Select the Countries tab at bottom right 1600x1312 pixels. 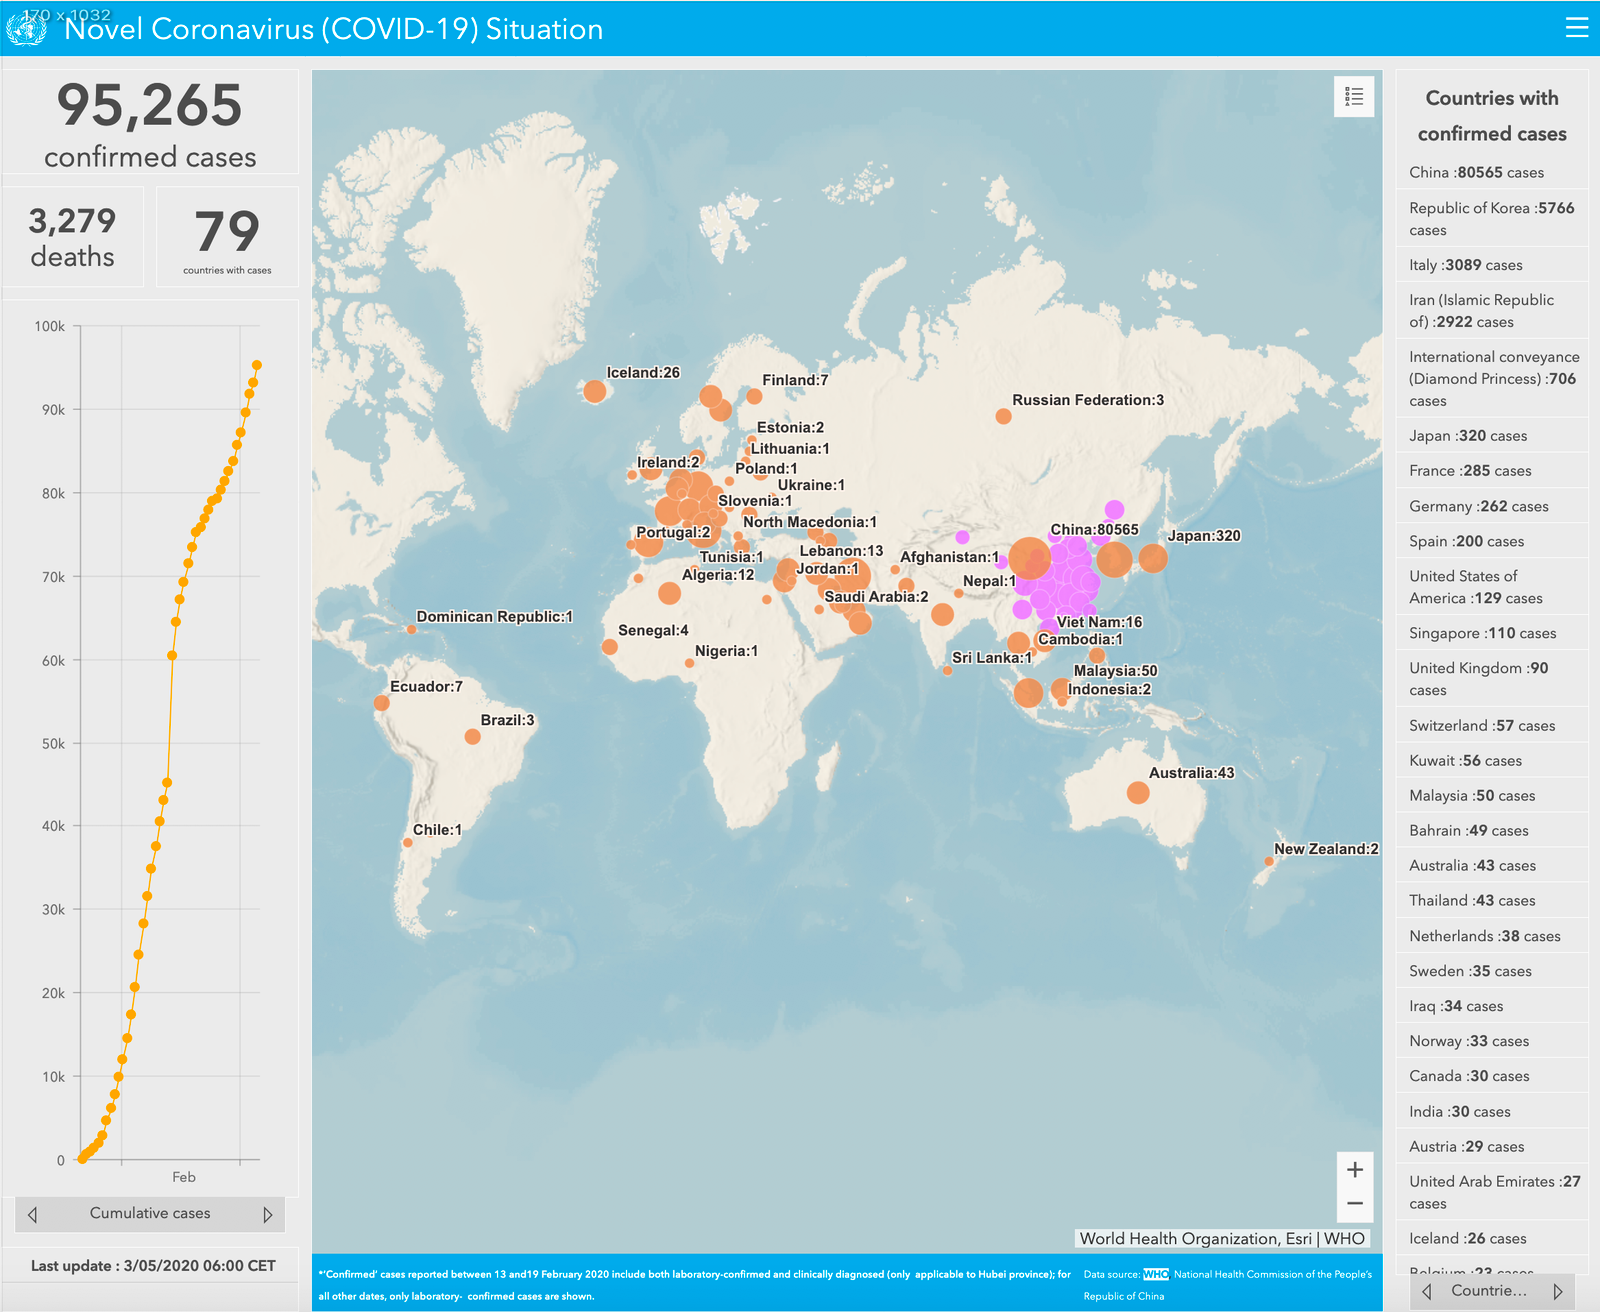click(1489, 1291)
